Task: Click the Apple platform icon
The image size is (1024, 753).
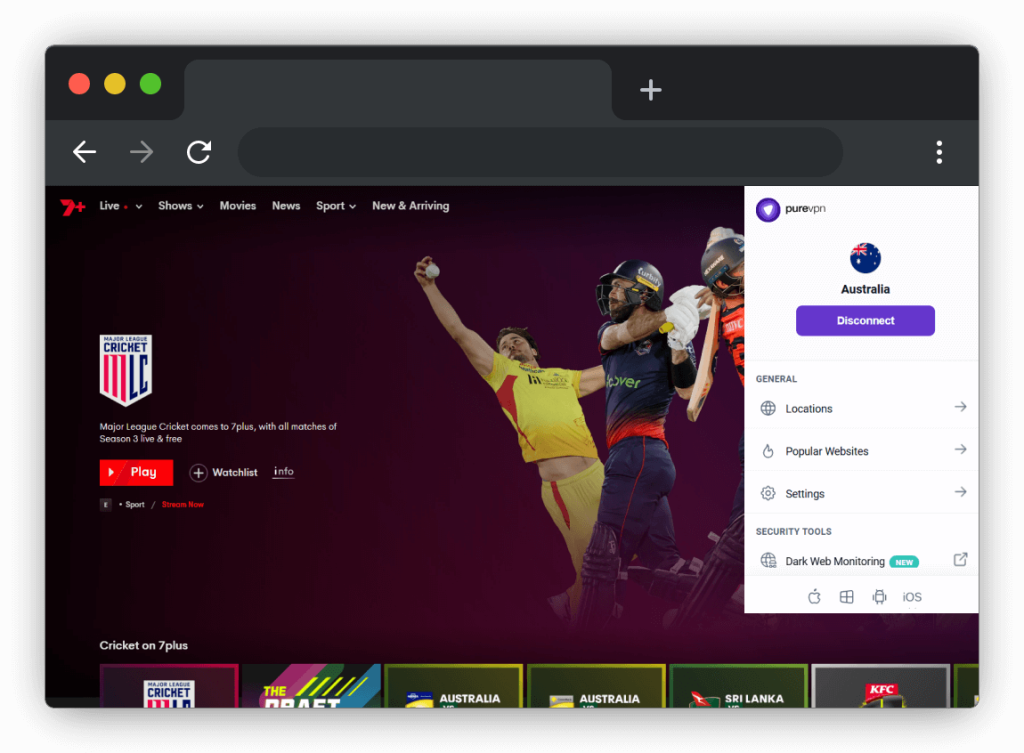Action: [x=814, y=597]
